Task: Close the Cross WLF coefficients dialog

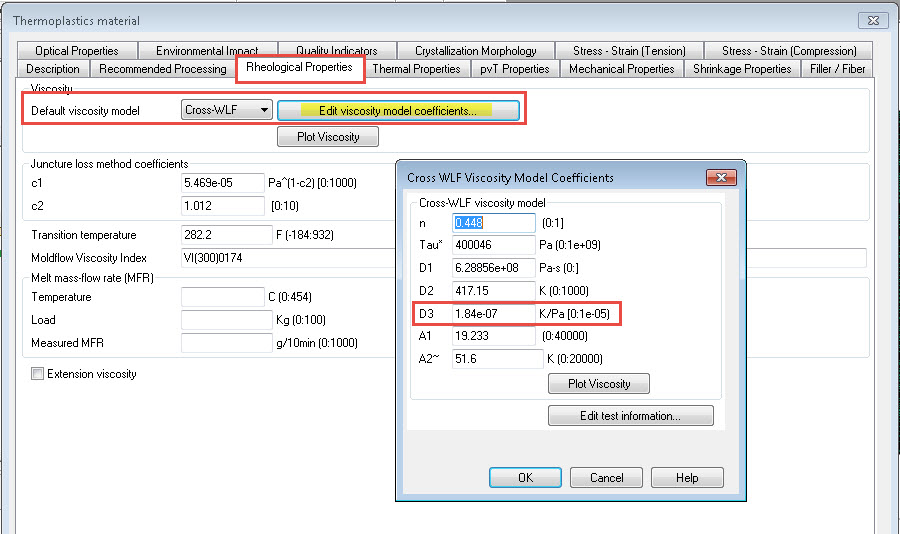Action: [721, 177]
